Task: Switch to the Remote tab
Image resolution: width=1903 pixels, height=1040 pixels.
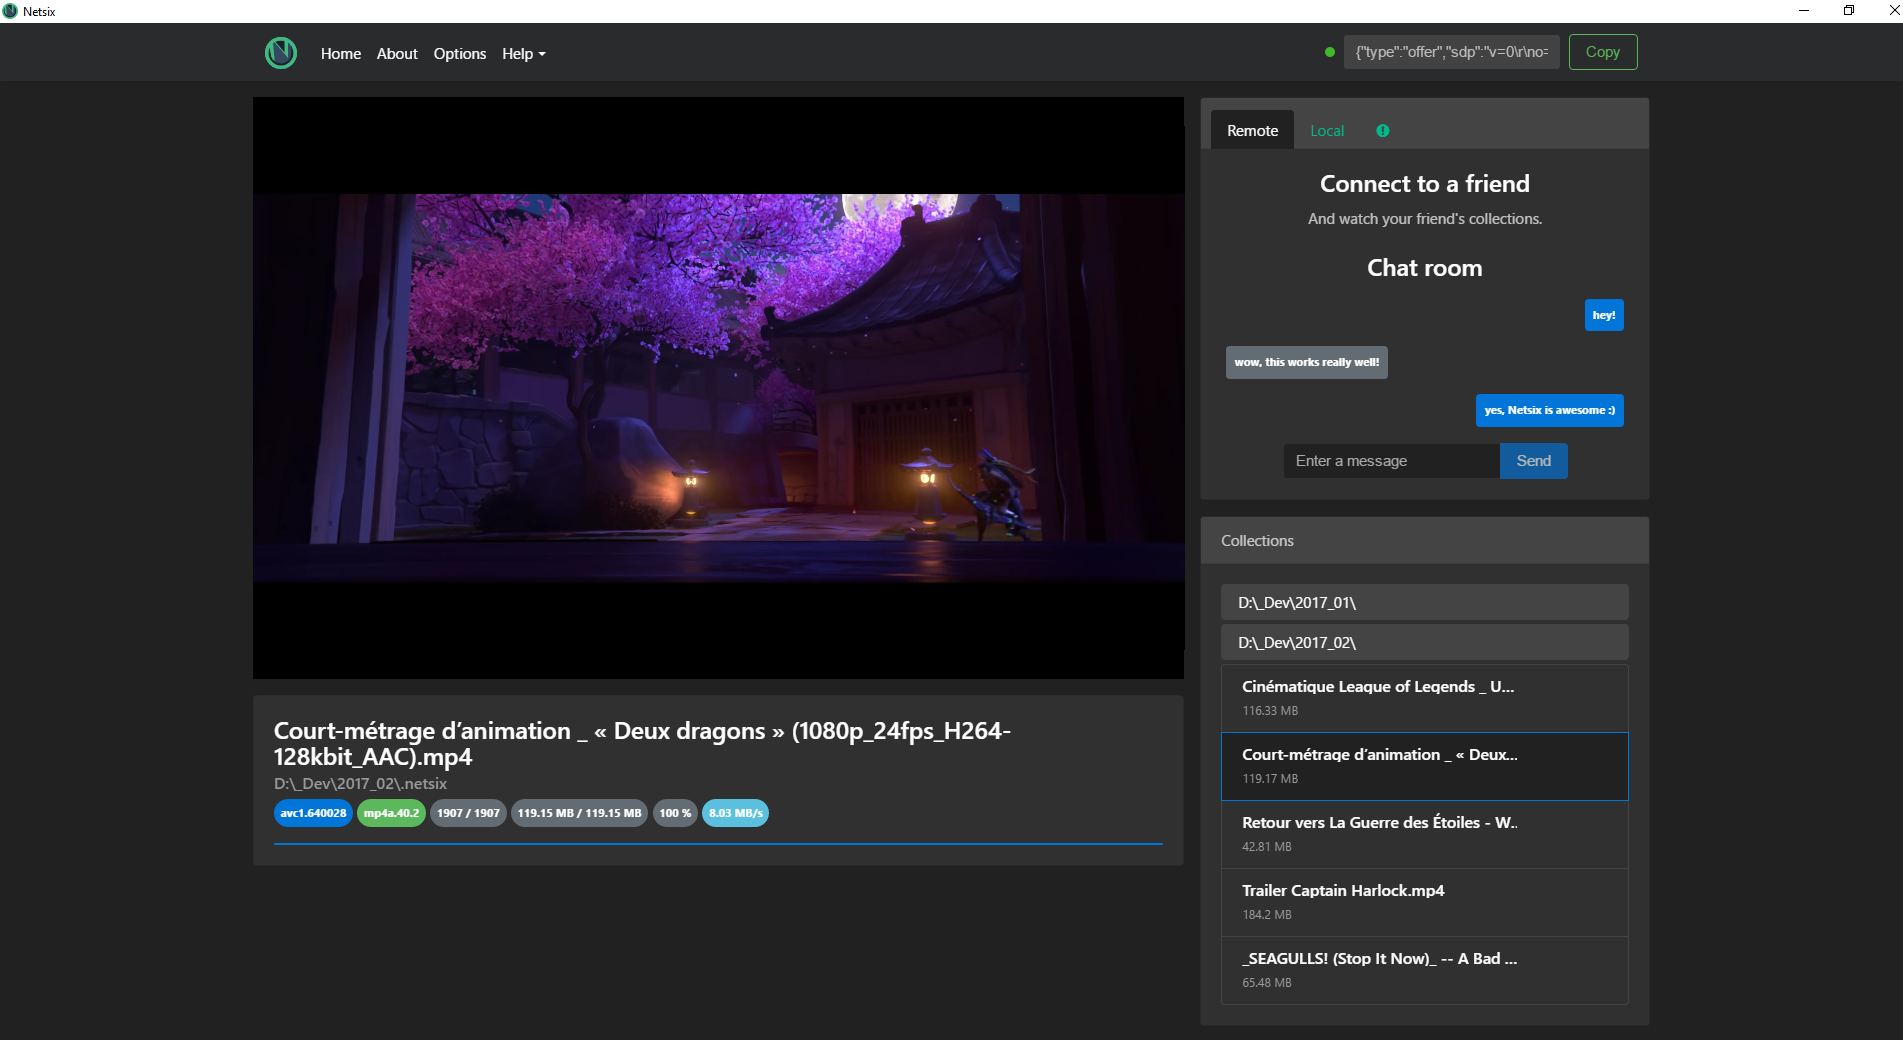Action: tap(1252, 130)
